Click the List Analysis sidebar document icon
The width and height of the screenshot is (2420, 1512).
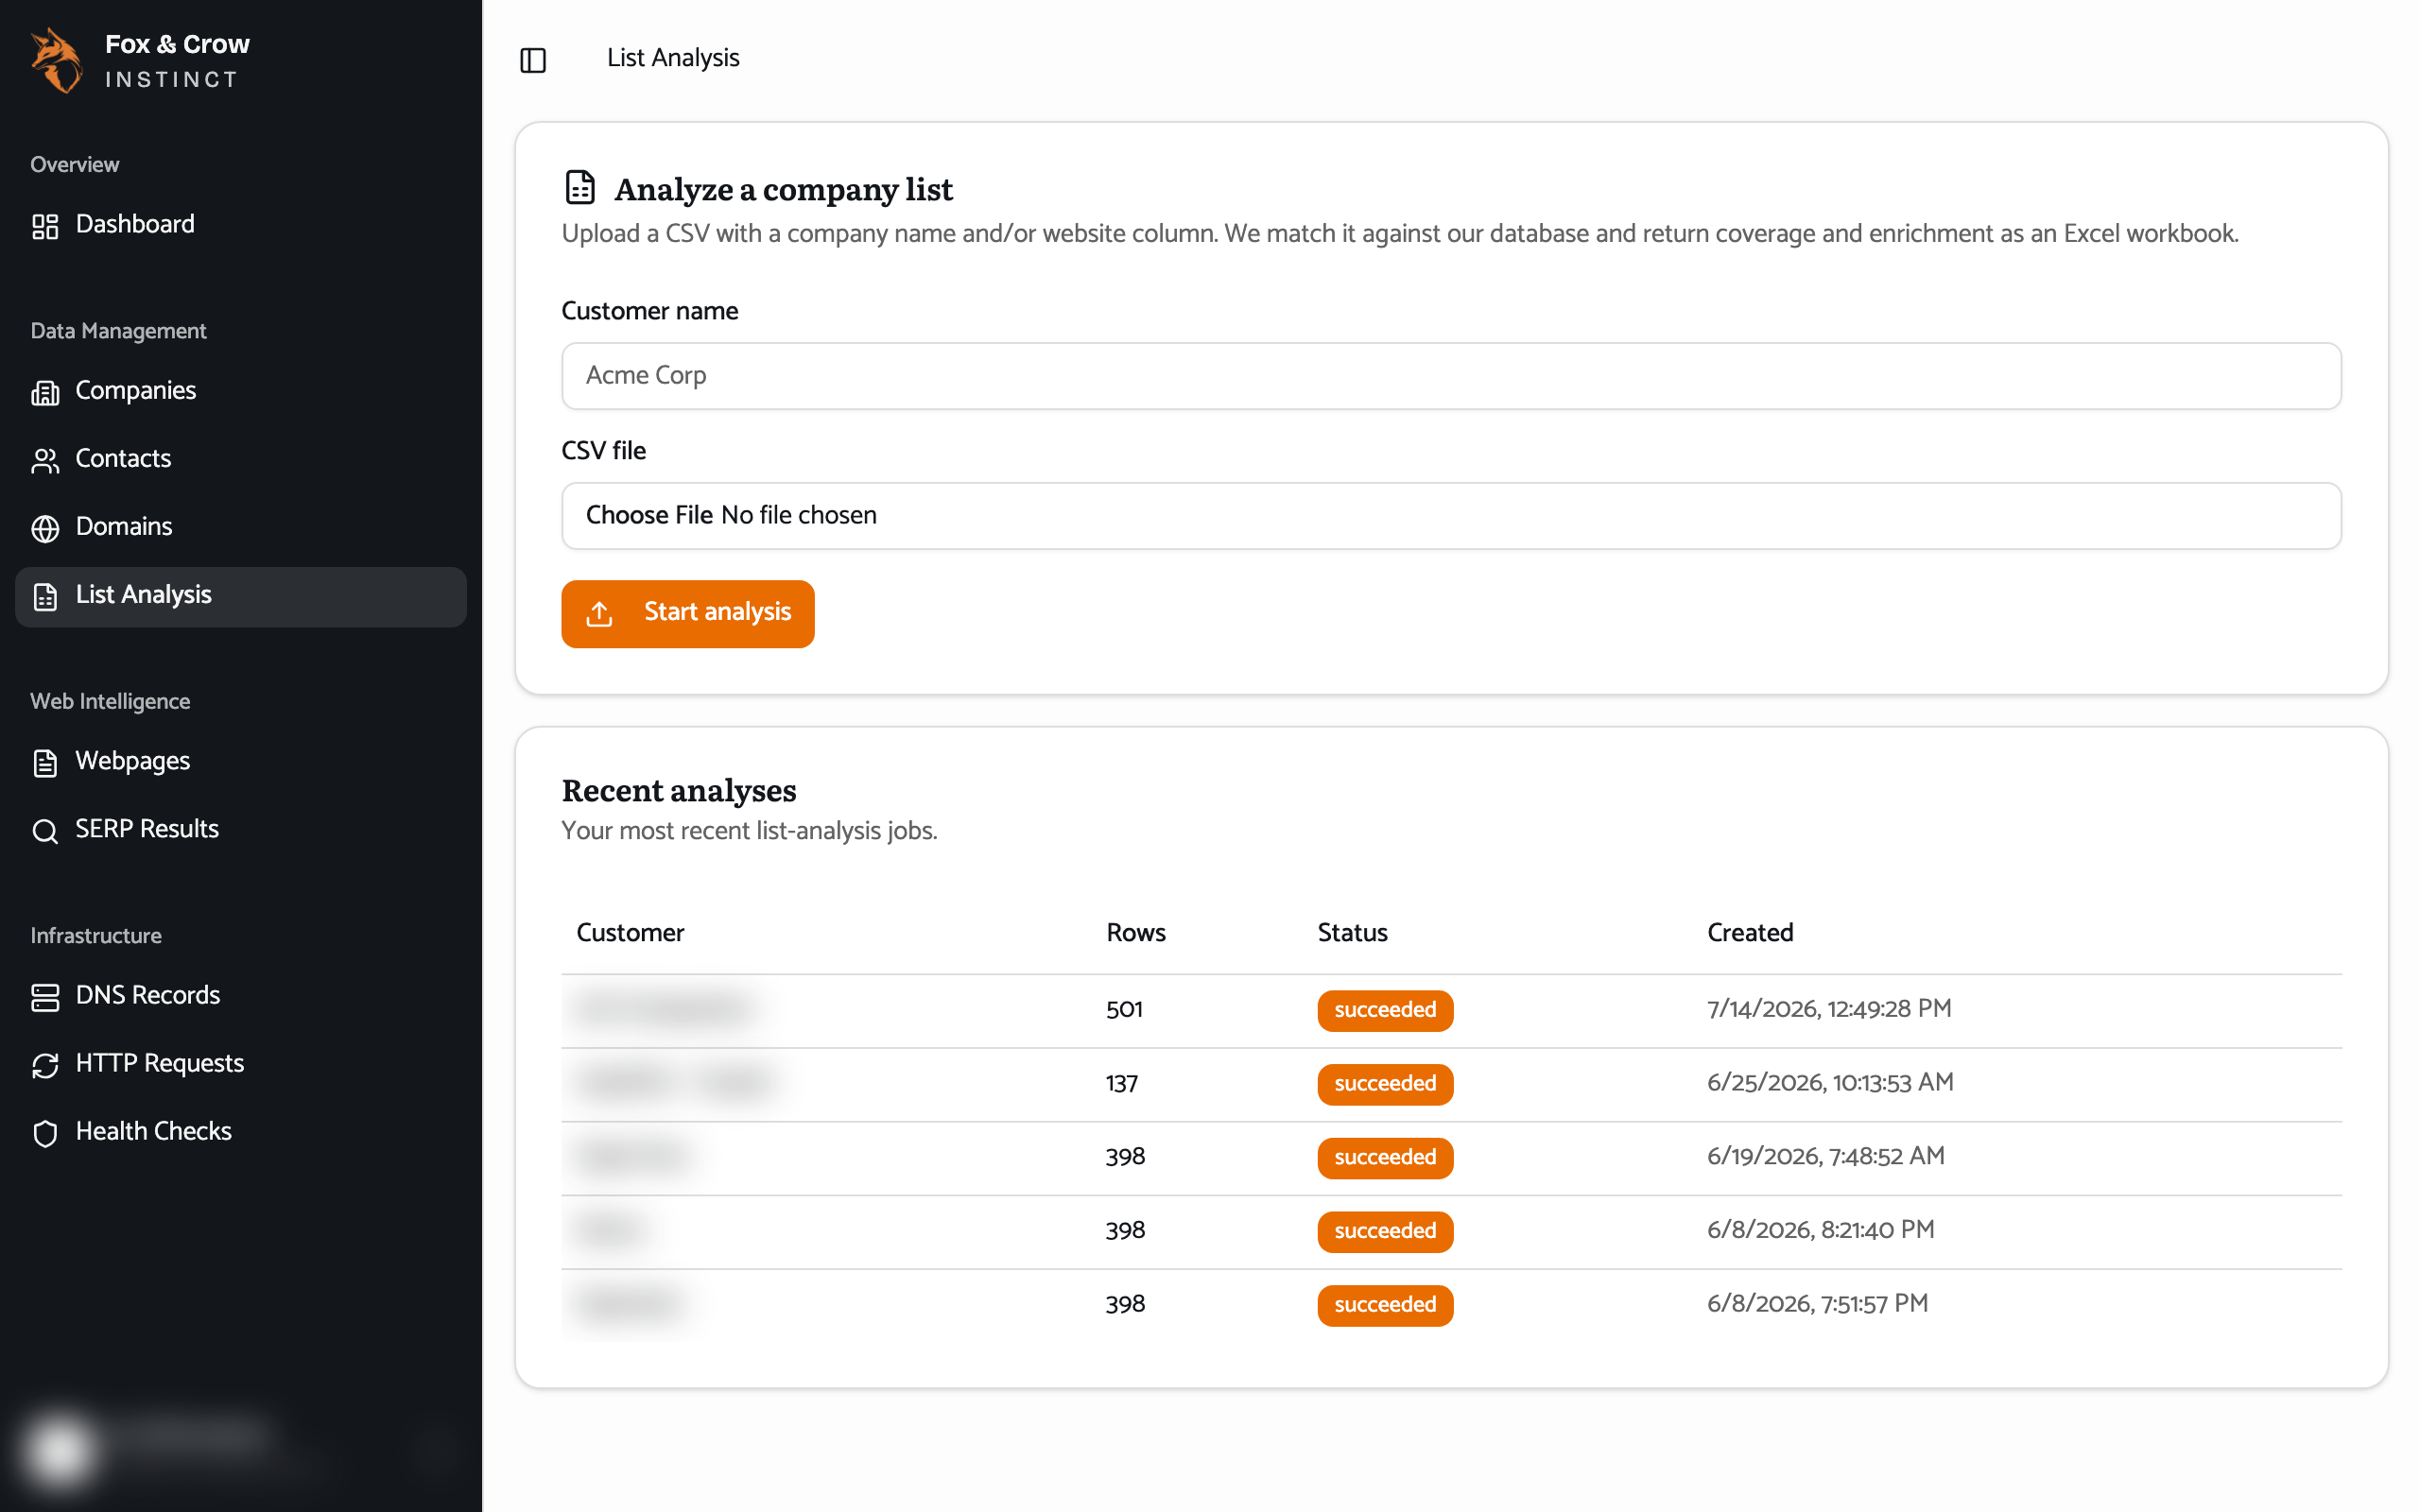point(45,596)
